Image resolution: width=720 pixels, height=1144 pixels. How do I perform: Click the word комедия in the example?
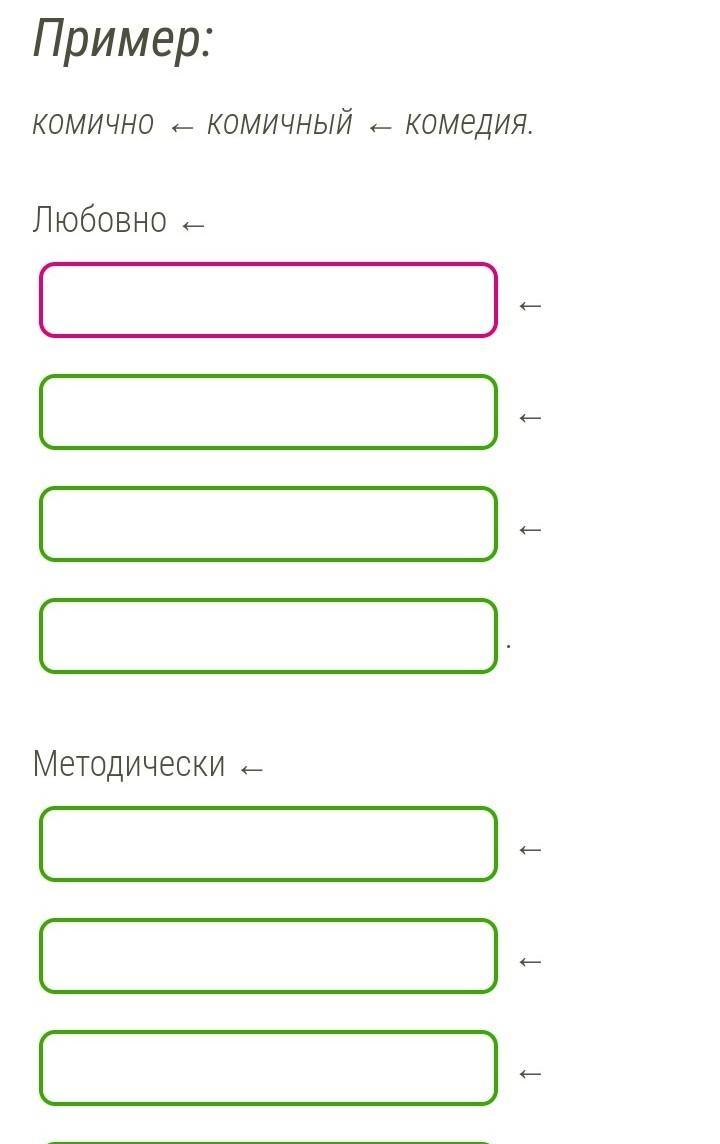click(467, 123)
